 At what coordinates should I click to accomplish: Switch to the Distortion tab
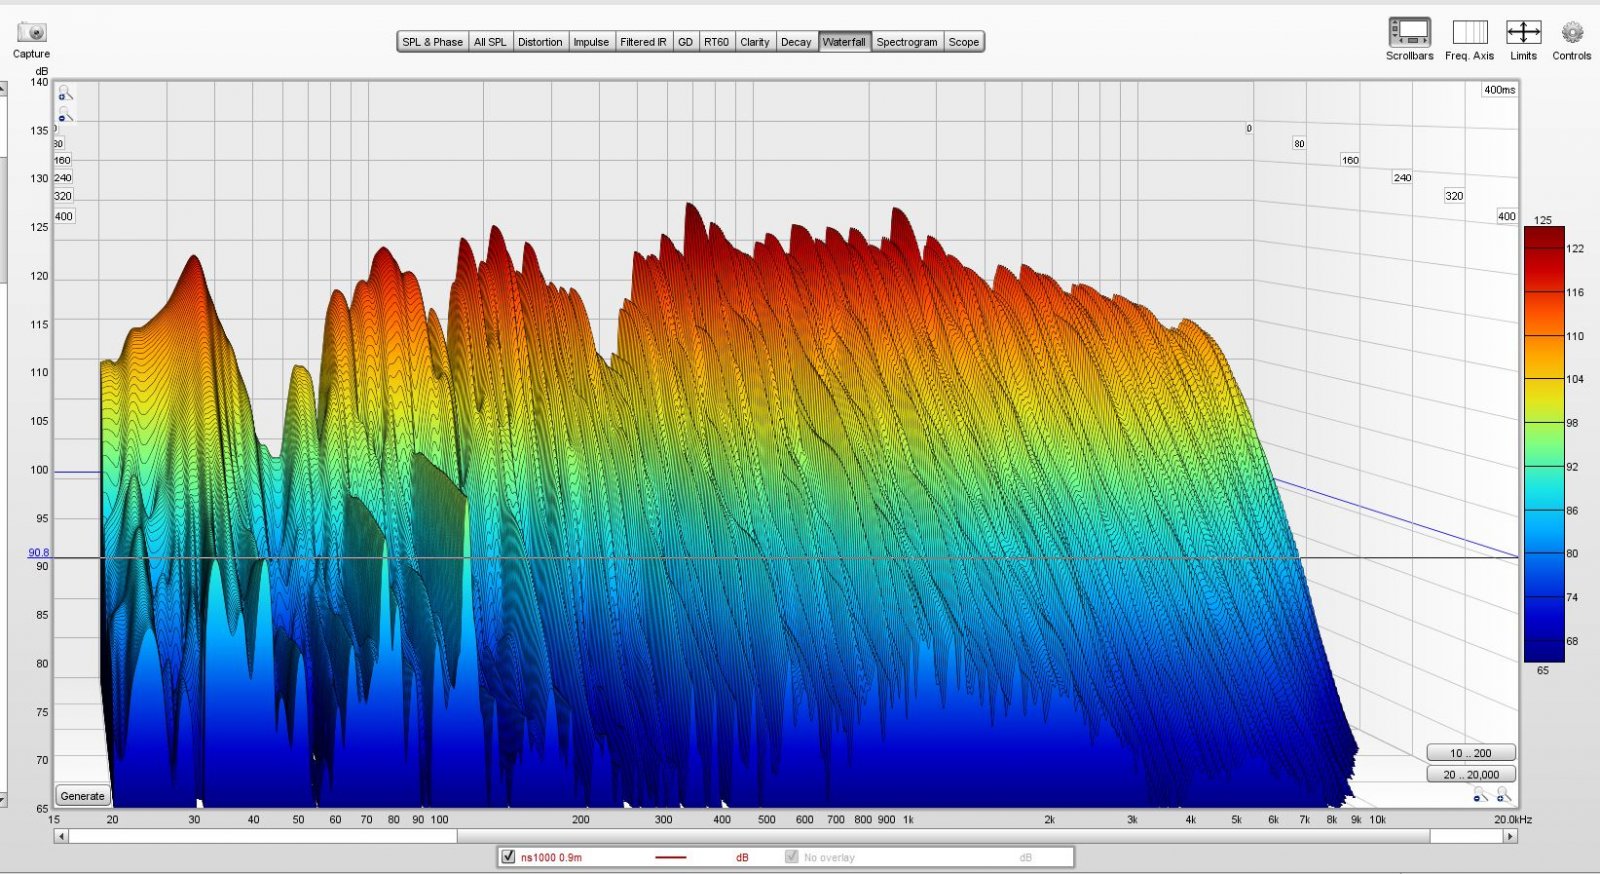pyautogui.click(x=540, y=42)
